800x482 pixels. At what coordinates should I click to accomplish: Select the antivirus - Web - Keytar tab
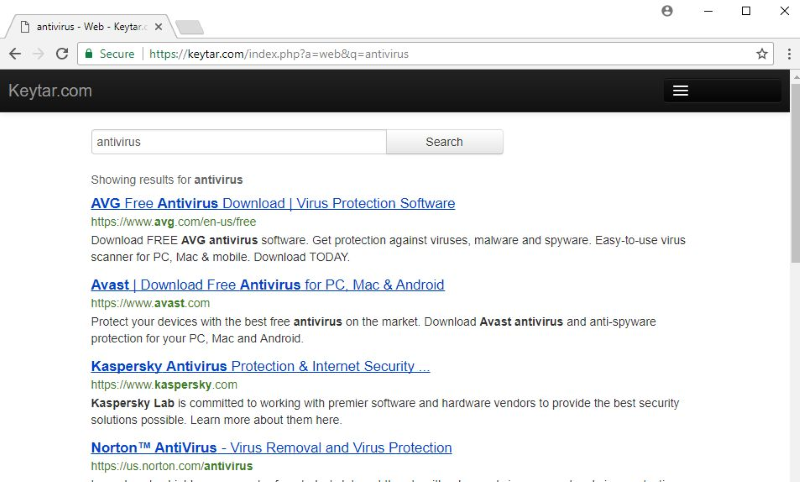click(x=90, y=26)
